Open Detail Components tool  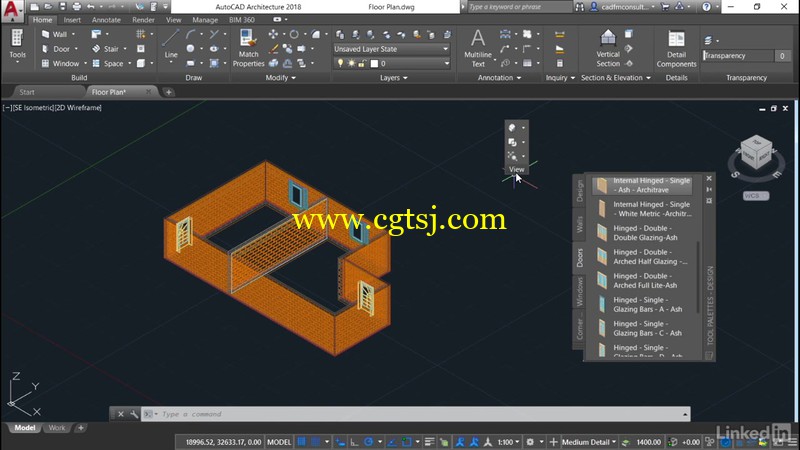676,48
